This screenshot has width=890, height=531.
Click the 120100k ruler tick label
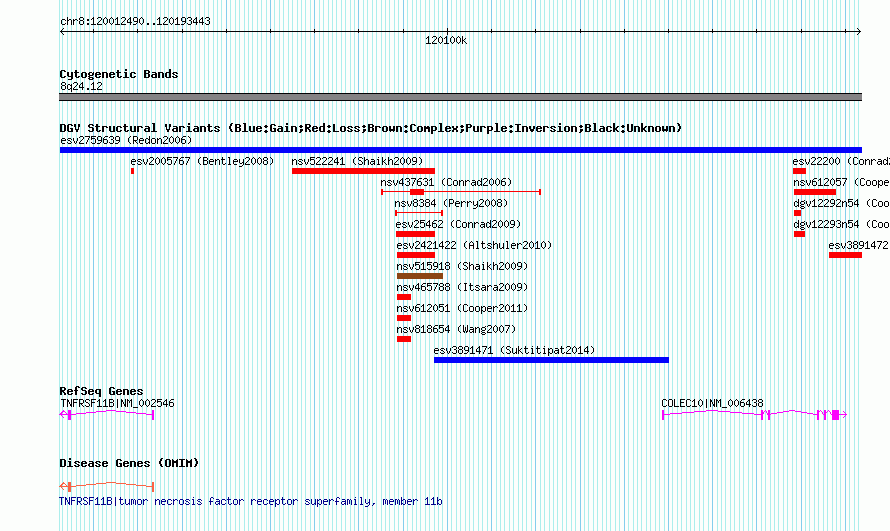(x=446, y=40)
